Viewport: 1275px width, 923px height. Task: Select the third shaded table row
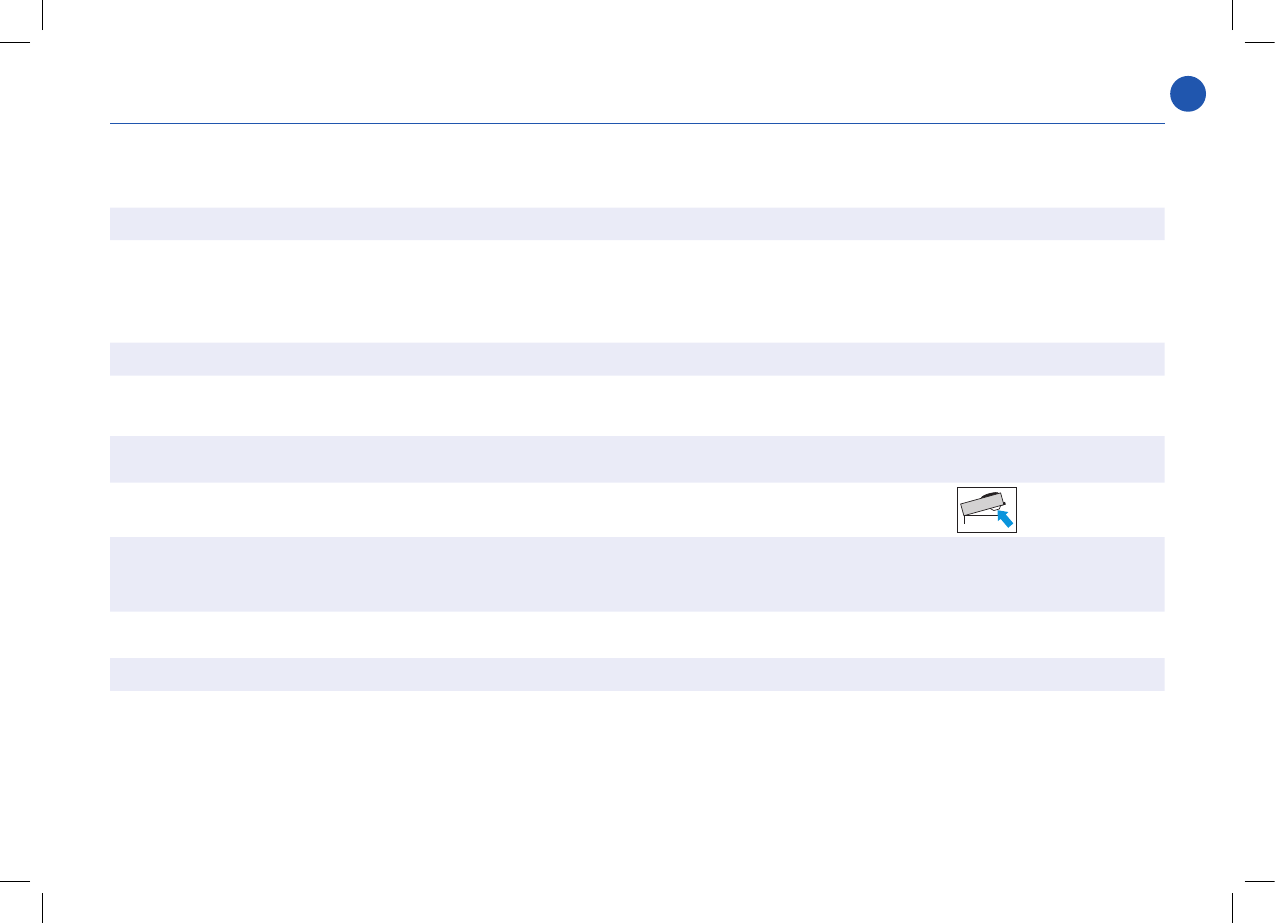[x=636, y=459]
